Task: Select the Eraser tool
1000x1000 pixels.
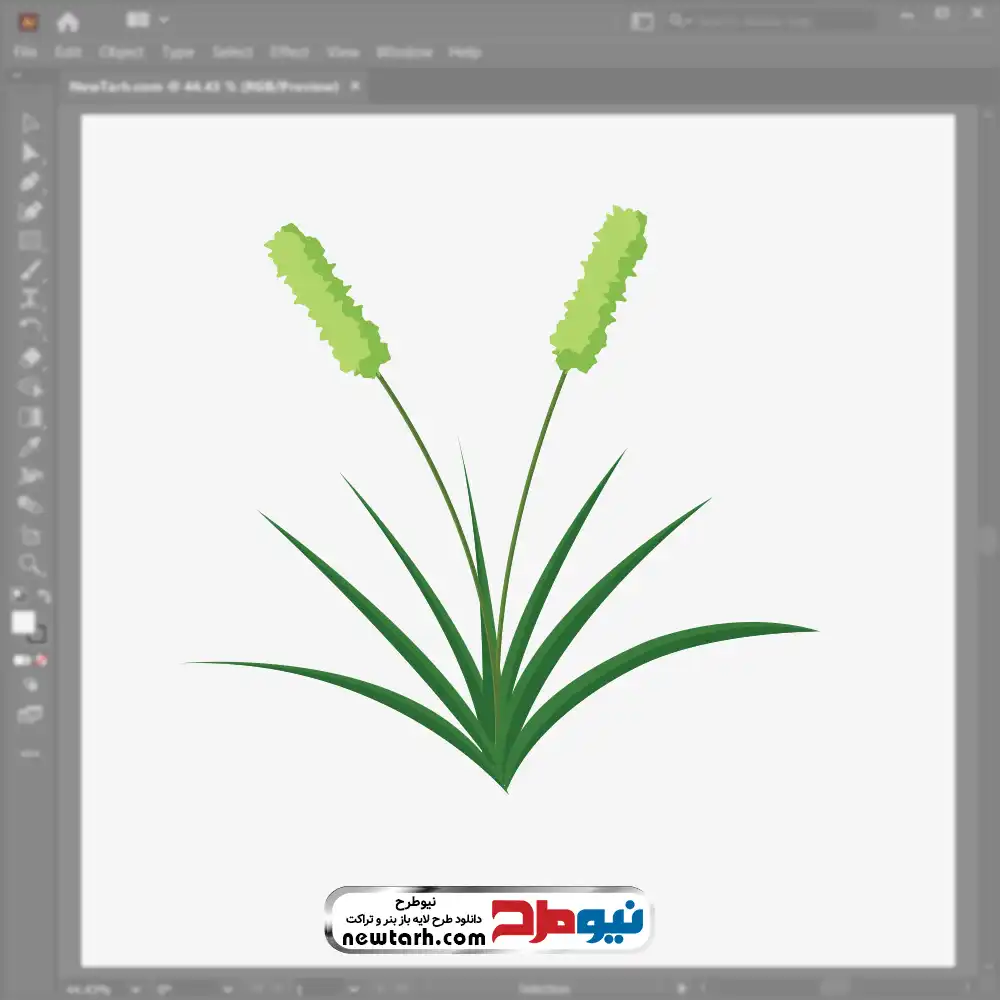Action: 29,357
